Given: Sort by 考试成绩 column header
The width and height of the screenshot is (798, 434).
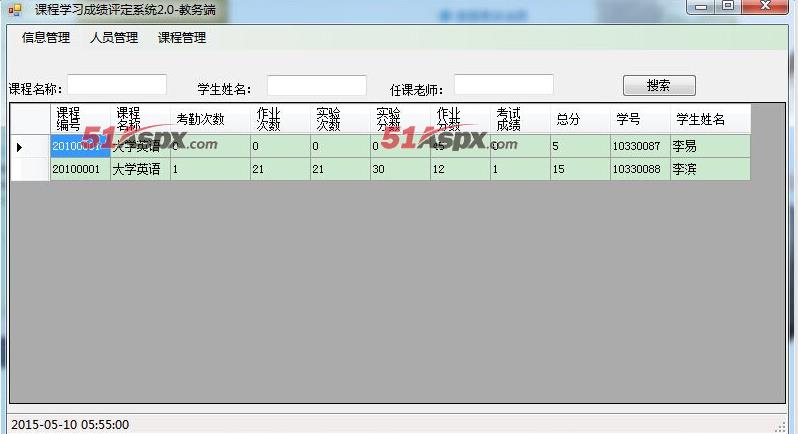Looking at the screenshot, I should pyautogui.click(x=520, y=119).
